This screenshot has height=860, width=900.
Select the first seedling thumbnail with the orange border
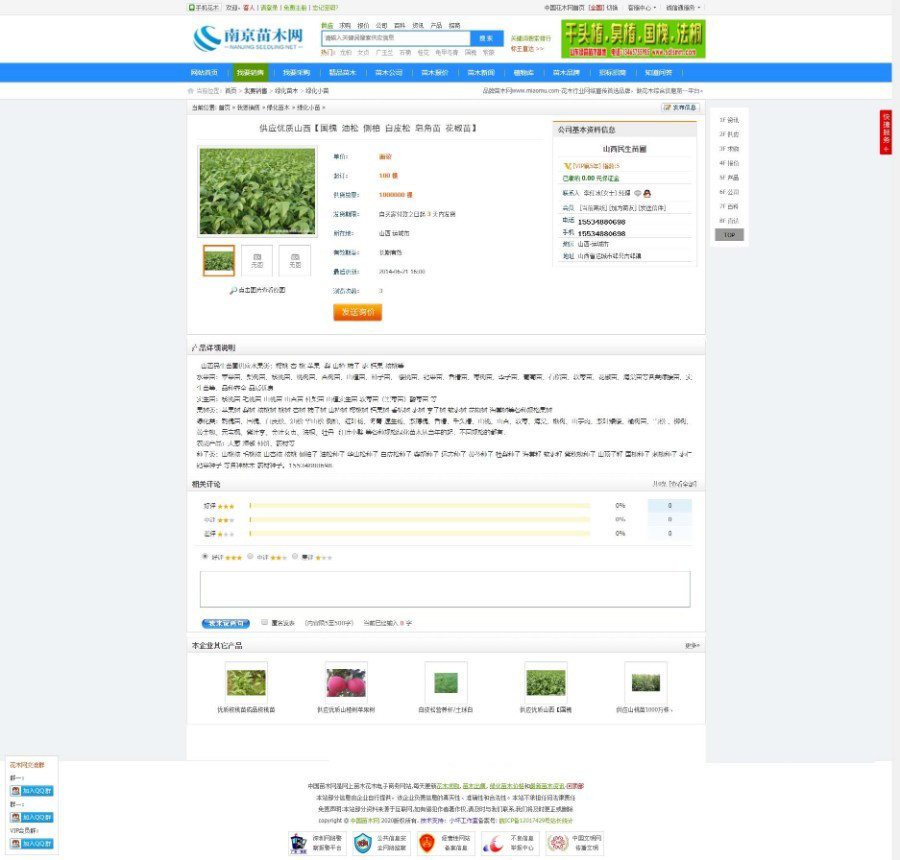click(219, 261)
